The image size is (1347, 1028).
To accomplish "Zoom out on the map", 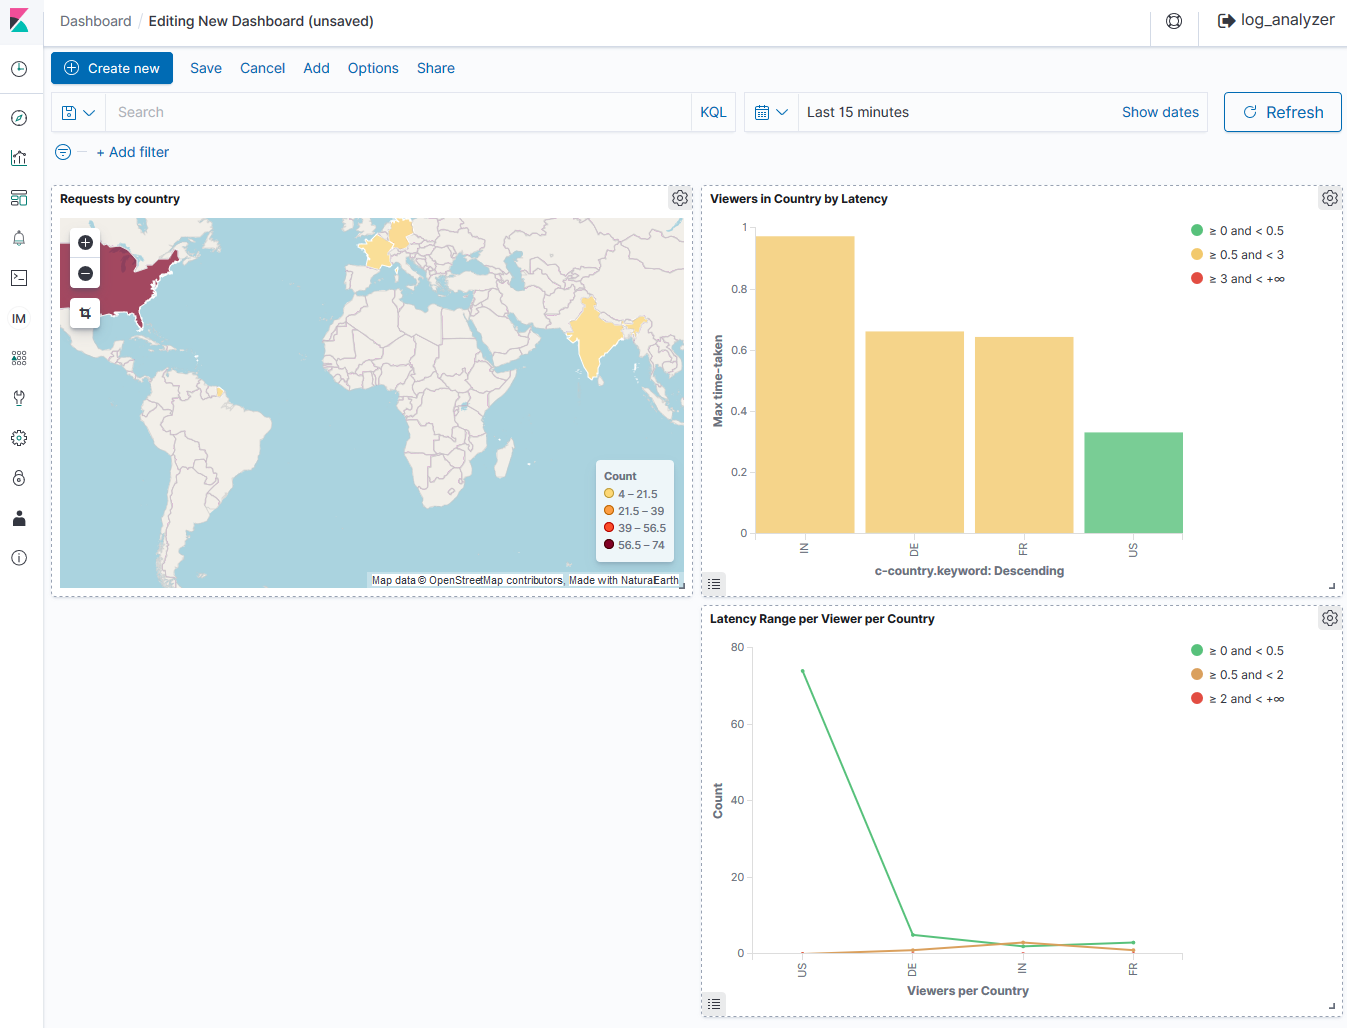I will 85,274.
